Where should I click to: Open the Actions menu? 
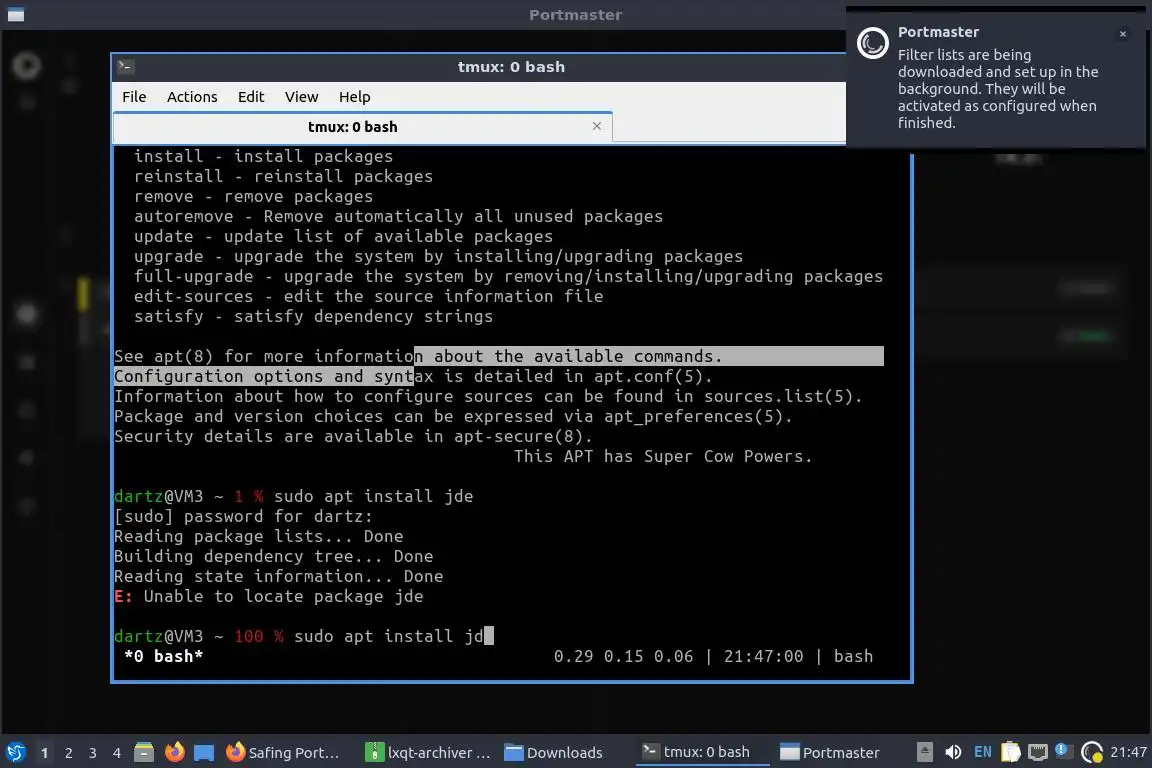coord(192,97)
